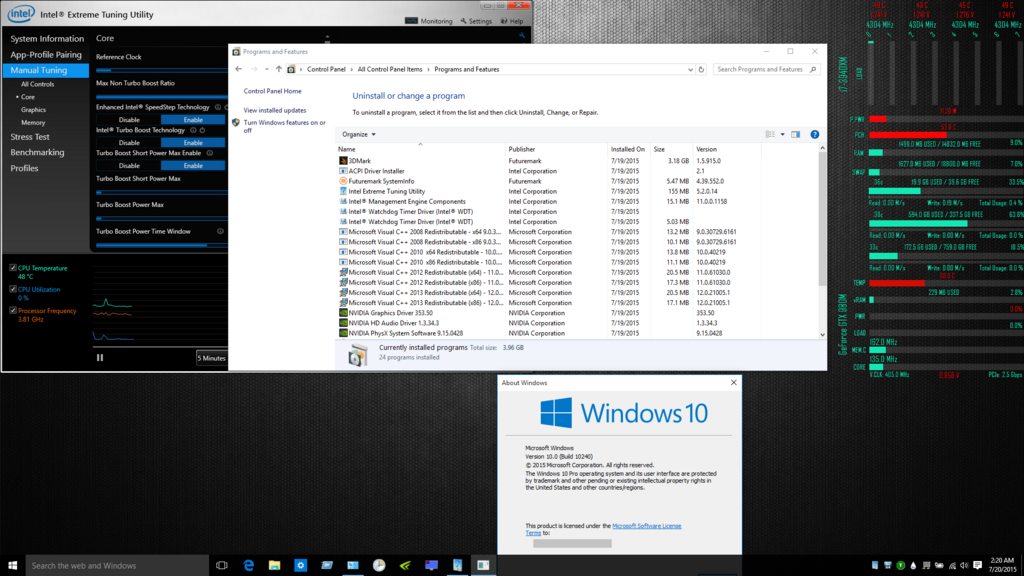The height and width of the screenshot is (576, 1024).
Task: Click Turn Windows features on or off
Action: point(285,126)
